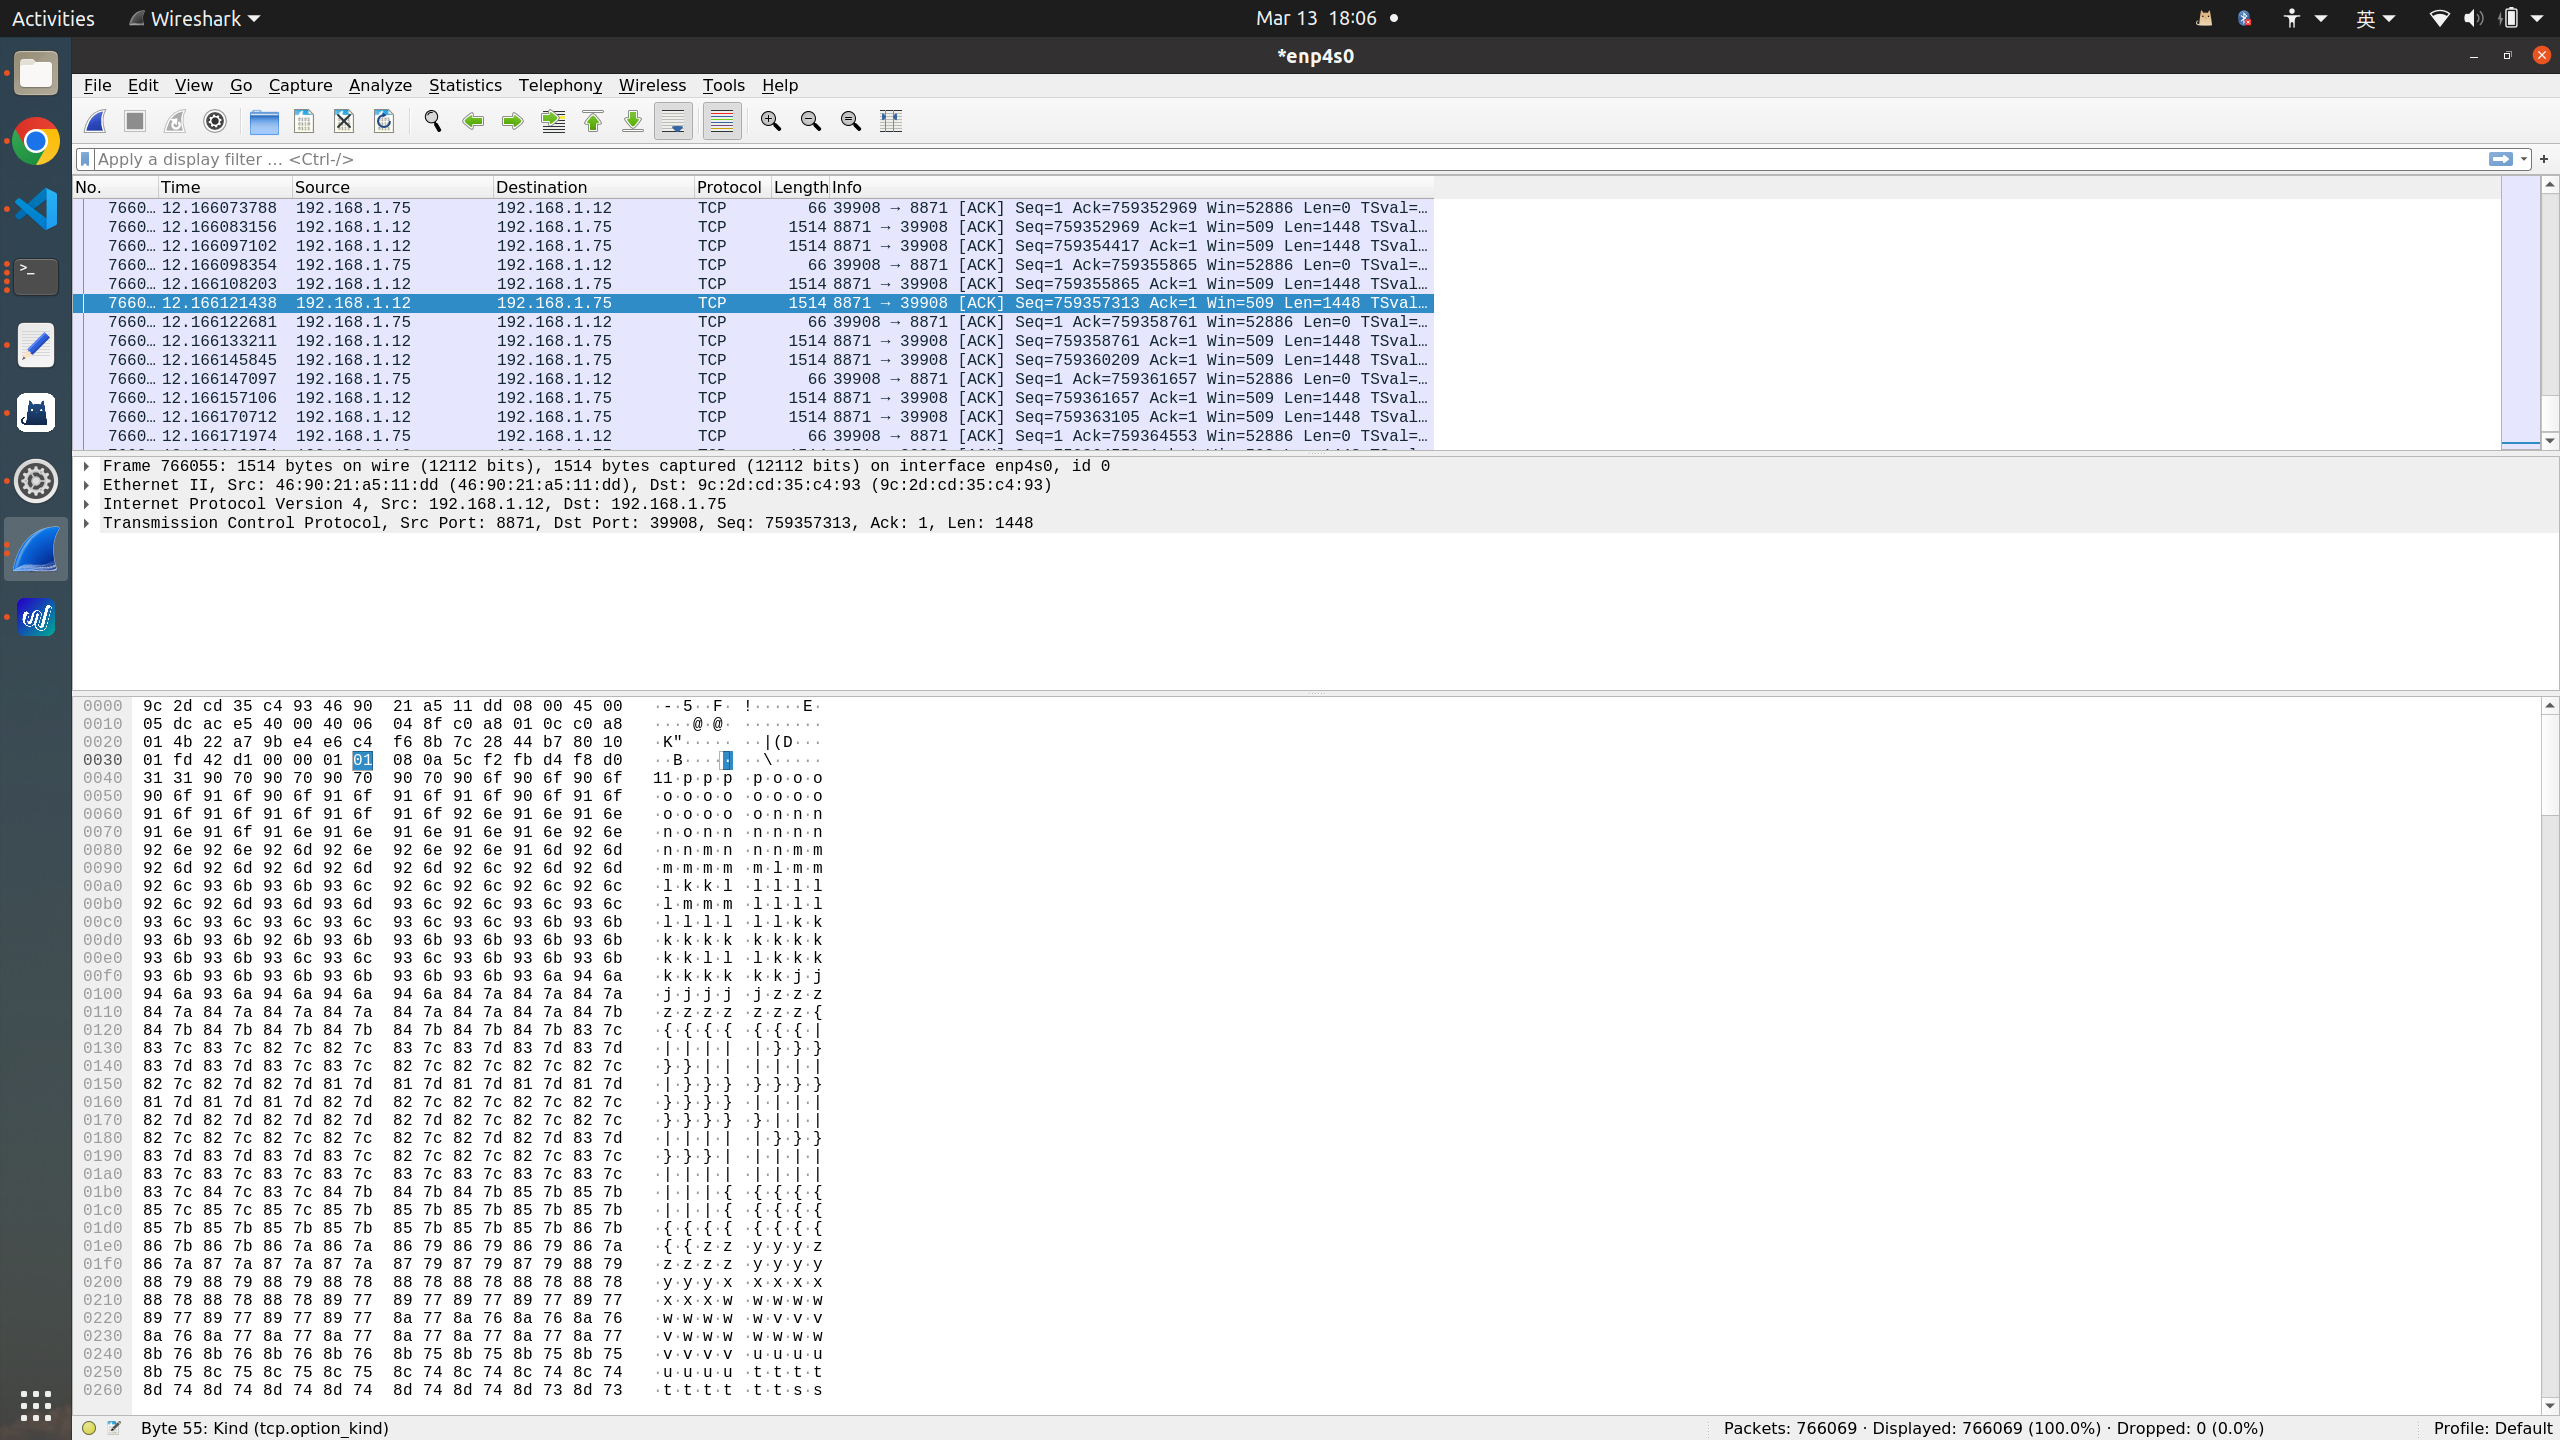Toggle packet colorization rules

click(x=722, y=121)
